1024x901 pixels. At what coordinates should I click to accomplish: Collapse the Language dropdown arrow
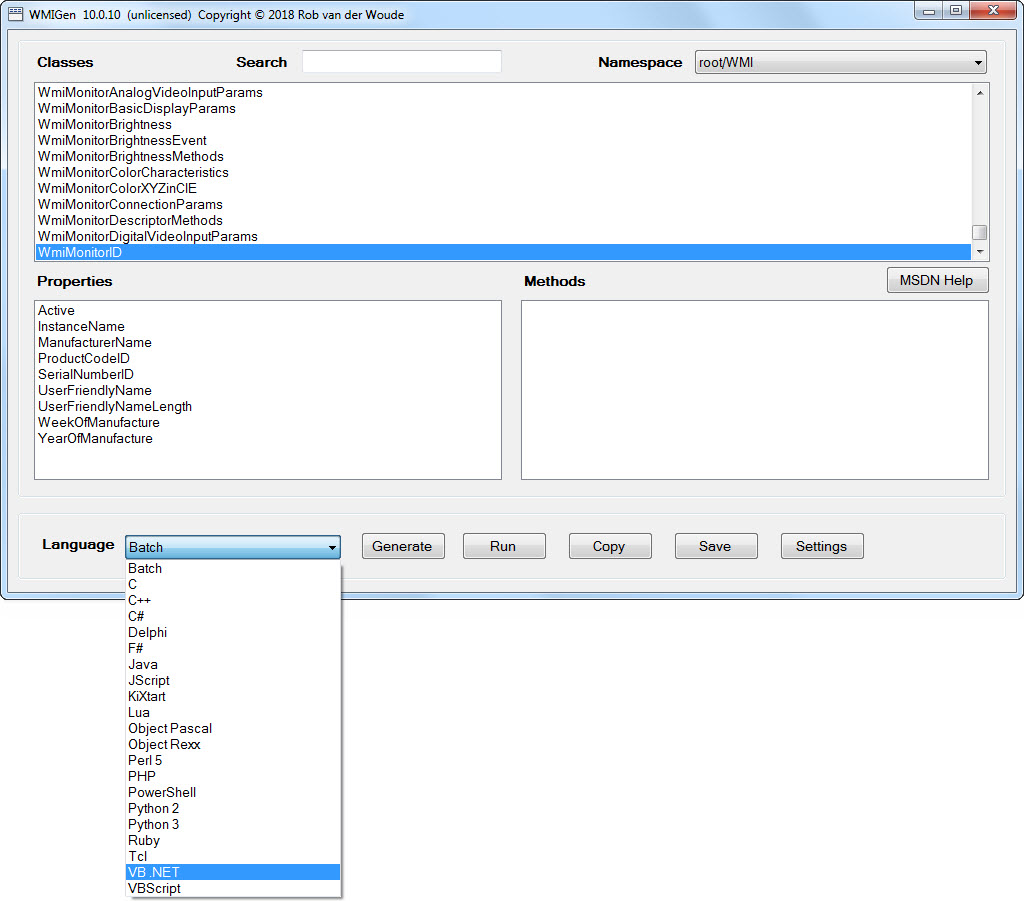tap(331, 547)
